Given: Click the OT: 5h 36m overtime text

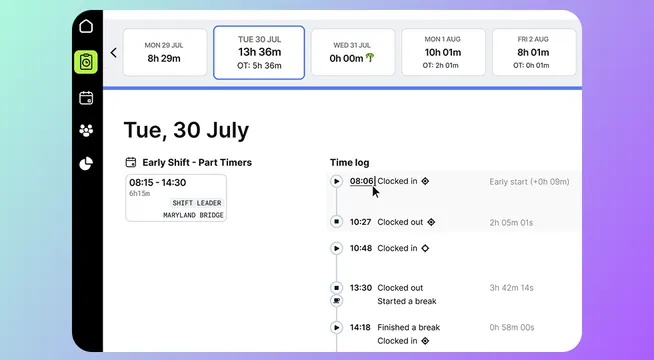Looking at the screenshot, I should tap(259, 65).
